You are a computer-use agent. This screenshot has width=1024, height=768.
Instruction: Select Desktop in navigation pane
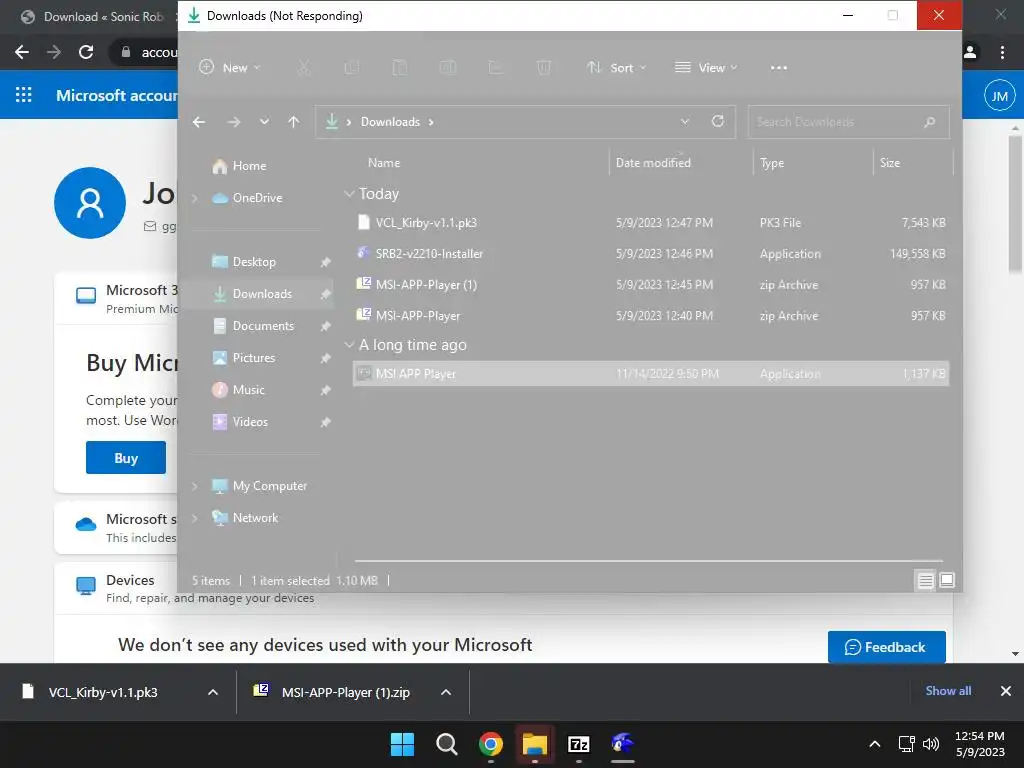pos(244,262)
